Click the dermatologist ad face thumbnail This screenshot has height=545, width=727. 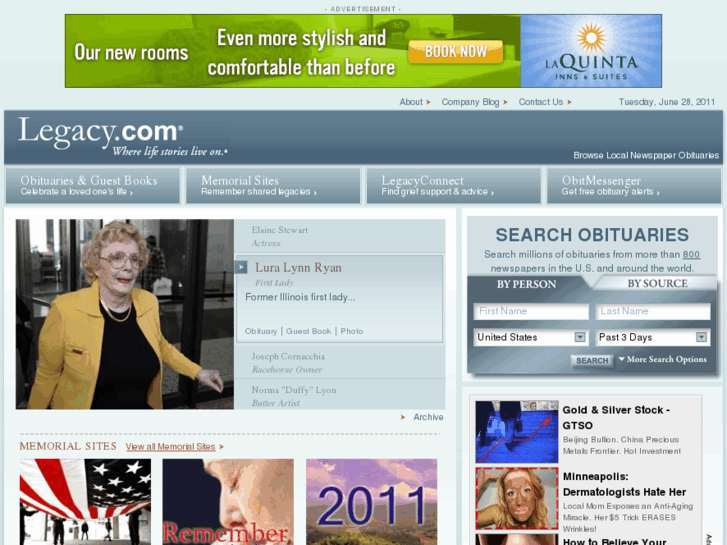[x=517, y=499]
